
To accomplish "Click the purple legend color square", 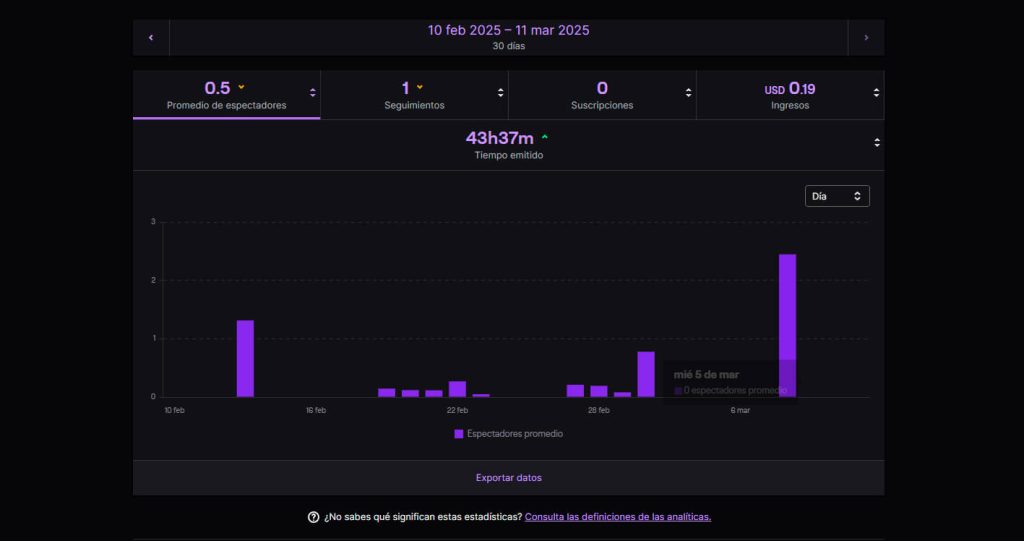I will click(x=459, y=434).
